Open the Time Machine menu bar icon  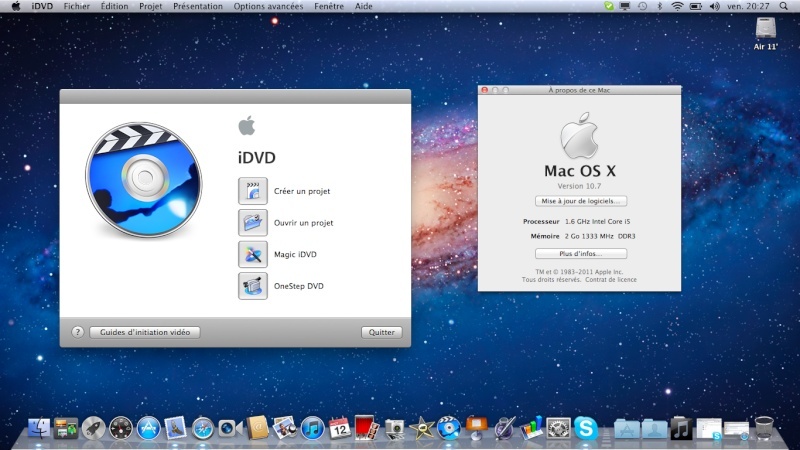(642, 6)
